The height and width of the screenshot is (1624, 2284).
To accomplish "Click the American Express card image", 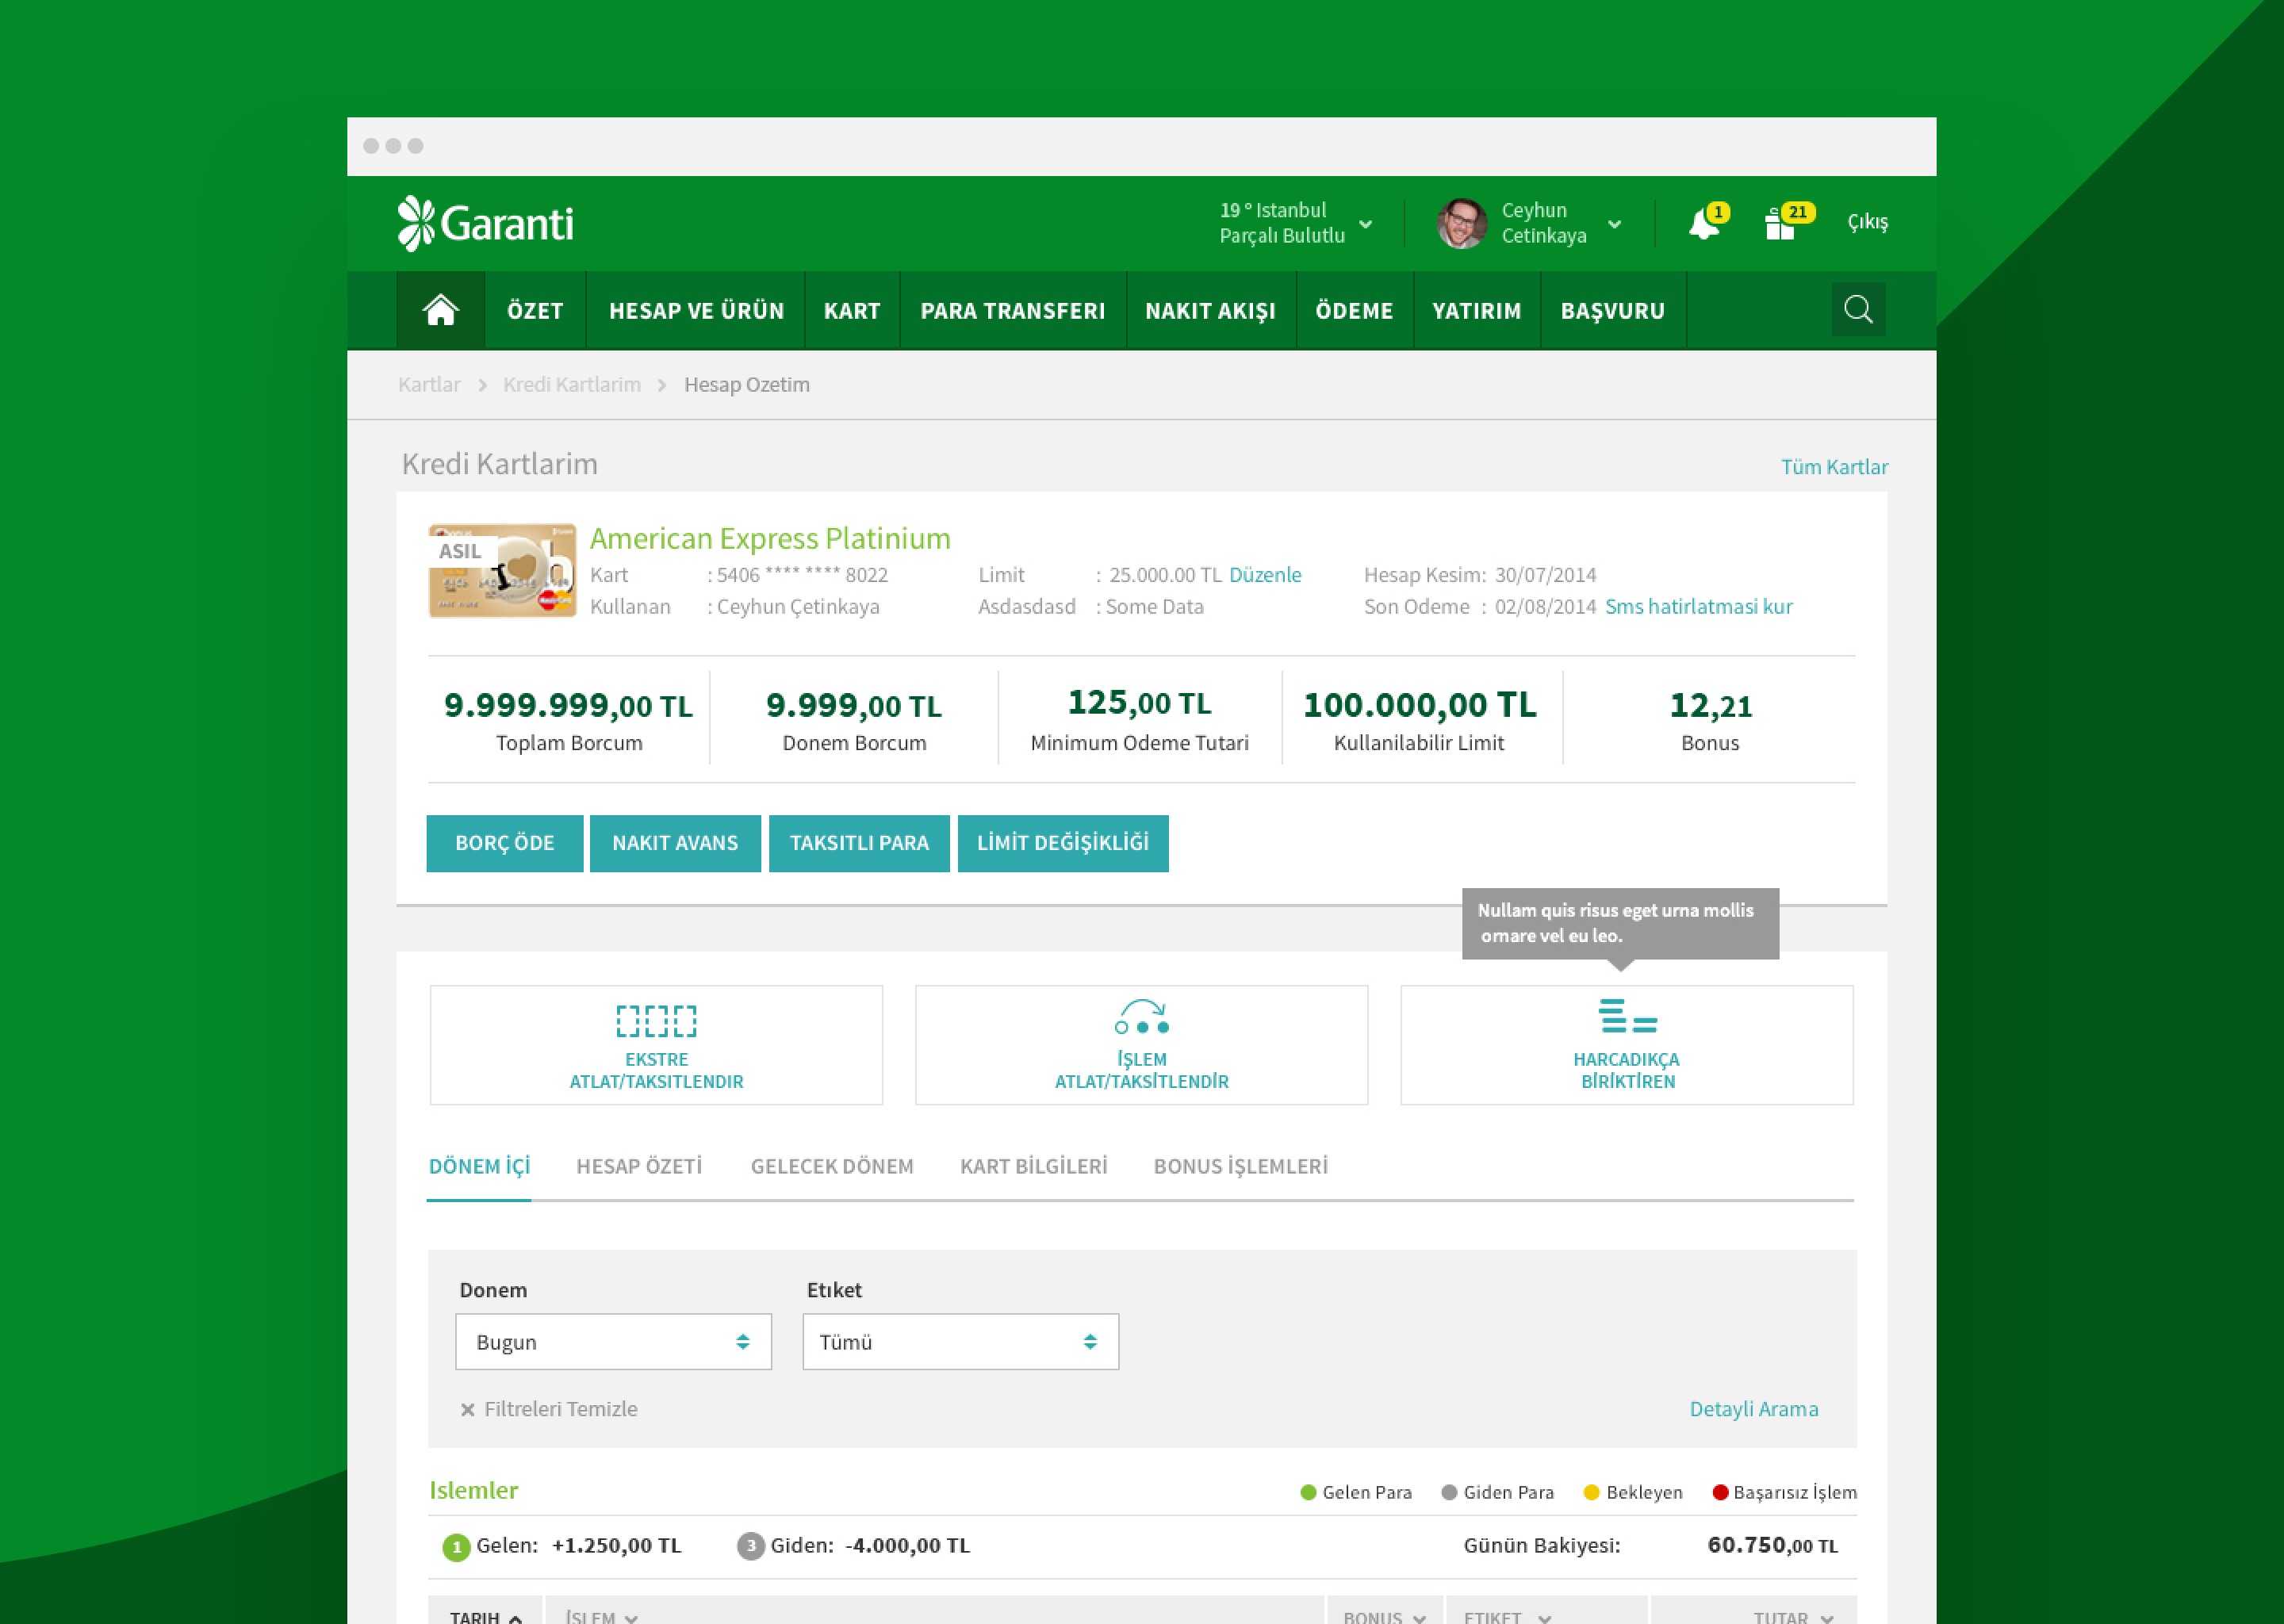I will point(502,570).
